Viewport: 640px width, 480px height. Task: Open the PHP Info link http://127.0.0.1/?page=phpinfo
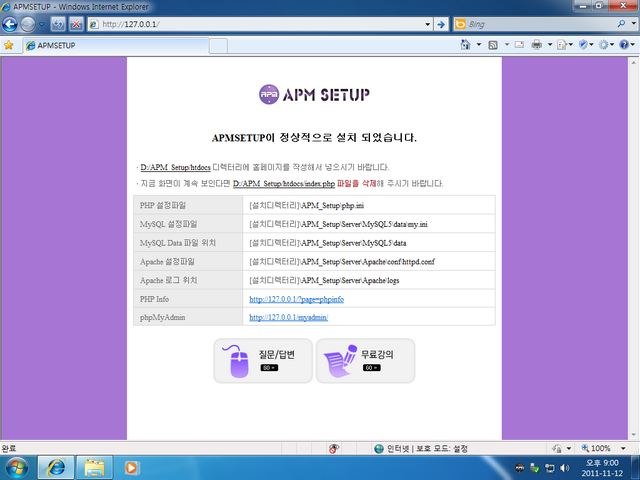tap(296, 299)
